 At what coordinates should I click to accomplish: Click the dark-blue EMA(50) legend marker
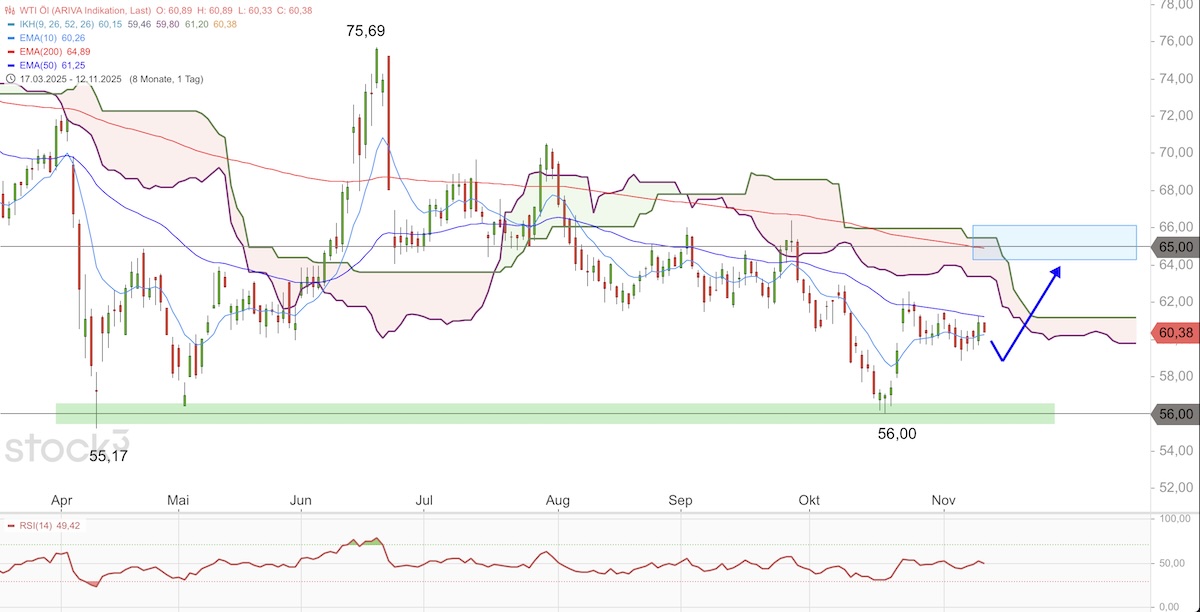pos(9,64)
